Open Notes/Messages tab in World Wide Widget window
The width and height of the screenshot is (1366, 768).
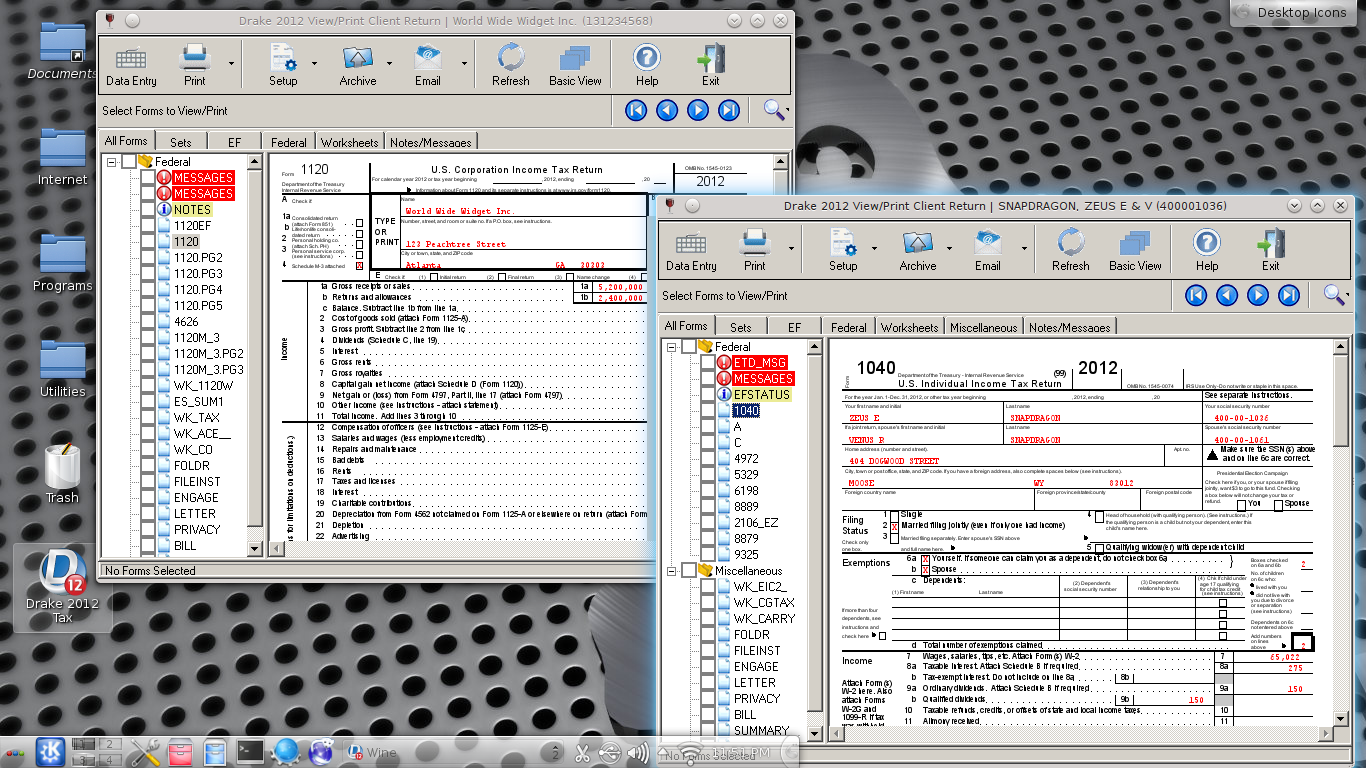pos(431,142)
